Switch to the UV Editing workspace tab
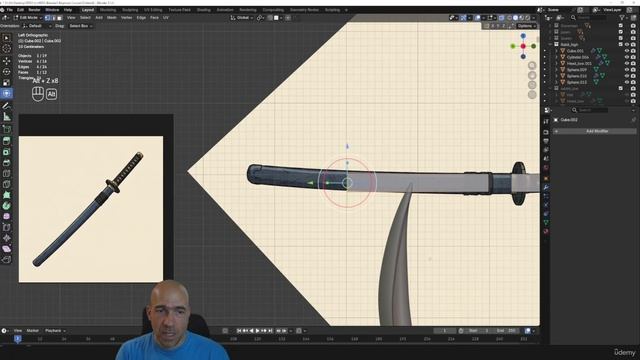The image size is (640, 360). click(x=153, y=10)
